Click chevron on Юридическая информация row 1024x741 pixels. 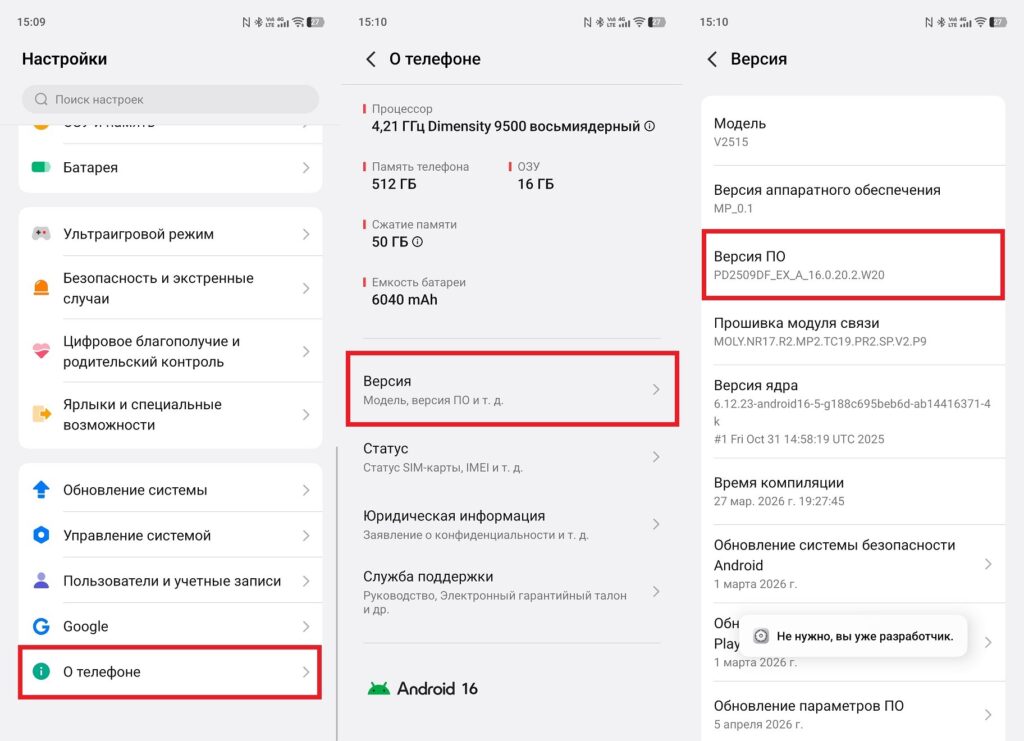(x=656, y=524)
